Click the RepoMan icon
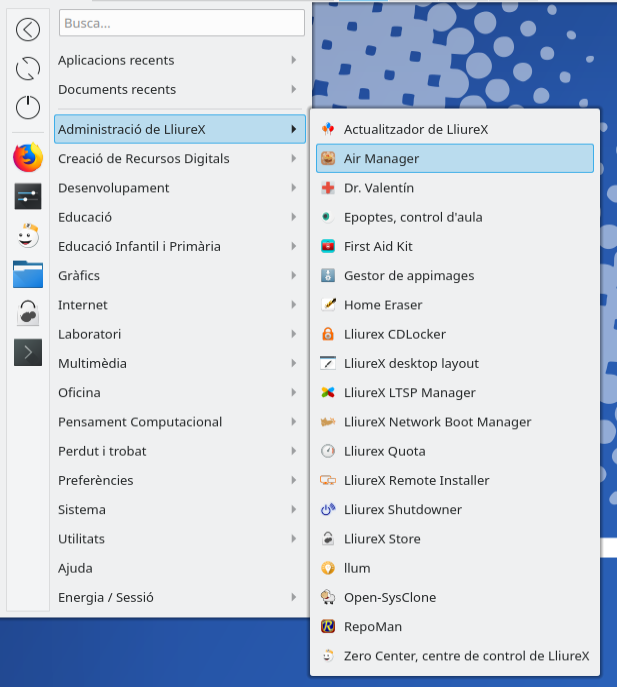 click(327, 627)
